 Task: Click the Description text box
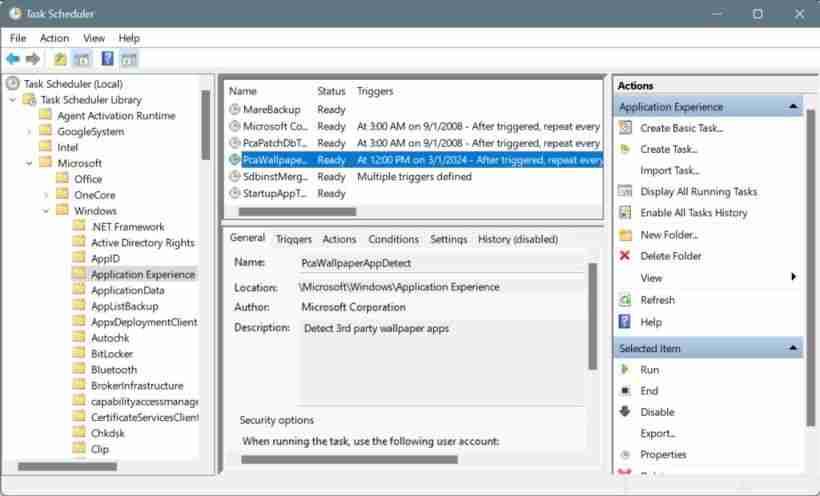442,362
